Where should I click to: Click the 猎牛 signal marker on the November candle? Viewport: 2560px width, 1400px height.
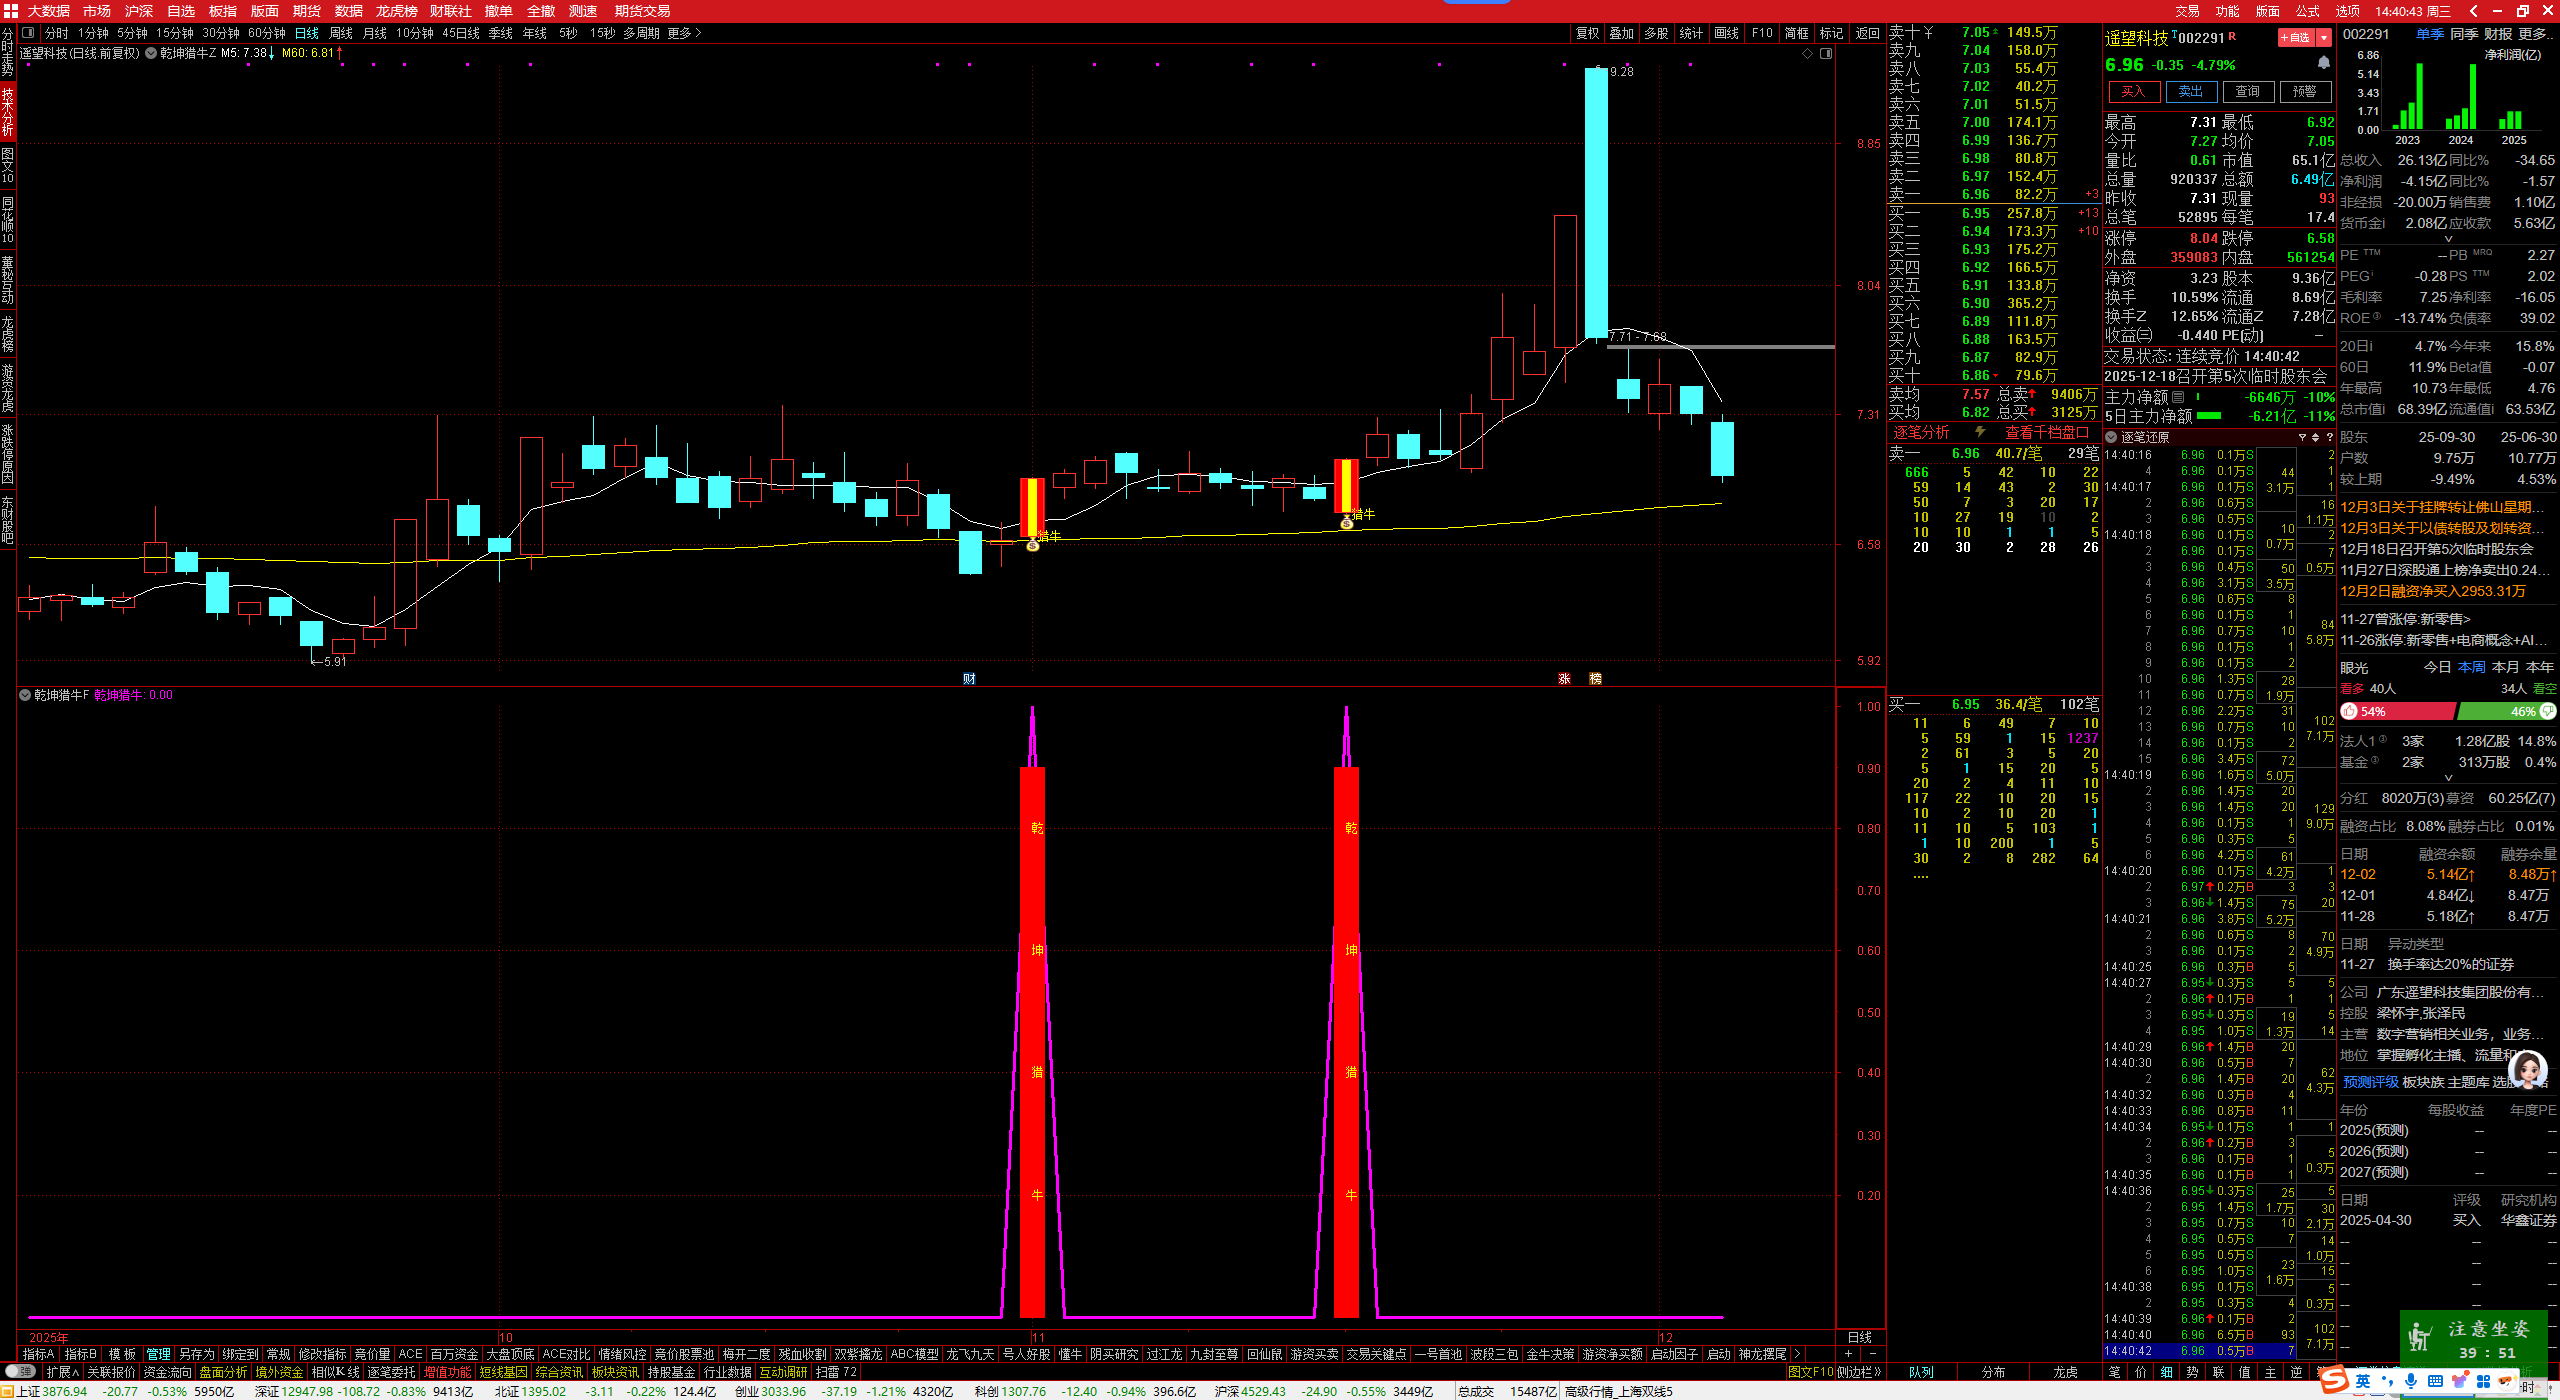coord(1033,544)
